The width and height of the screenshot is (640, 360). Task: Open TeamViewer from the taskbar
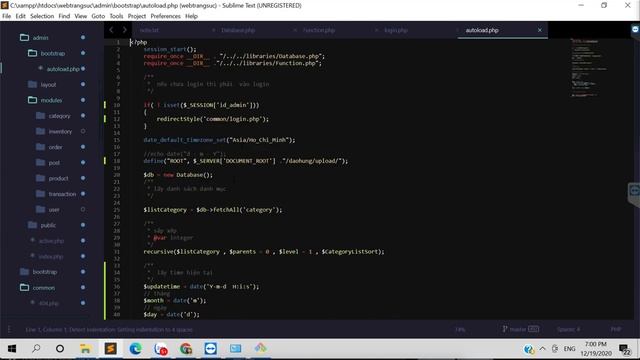pyautogui.click(x=211, y=349)
